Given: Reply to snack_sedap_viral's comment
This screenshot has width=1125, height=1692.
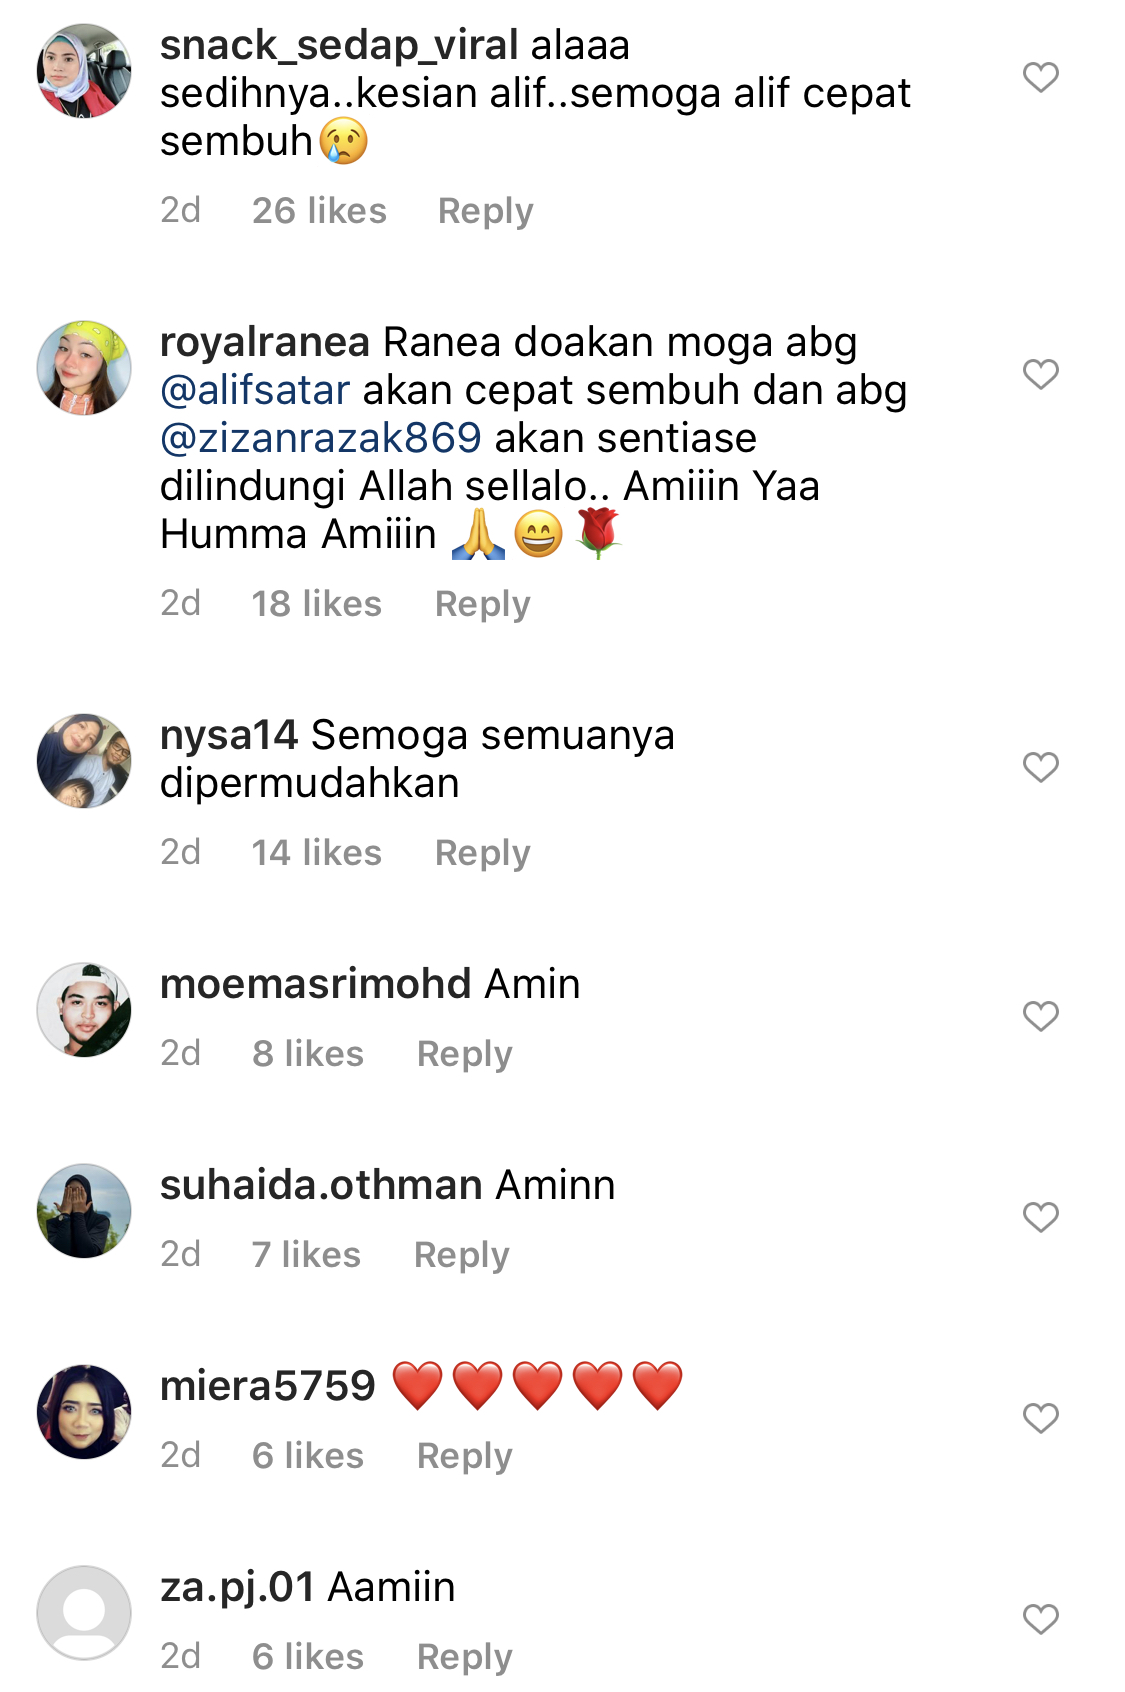Looking at the screenshot, I should 485,211.
